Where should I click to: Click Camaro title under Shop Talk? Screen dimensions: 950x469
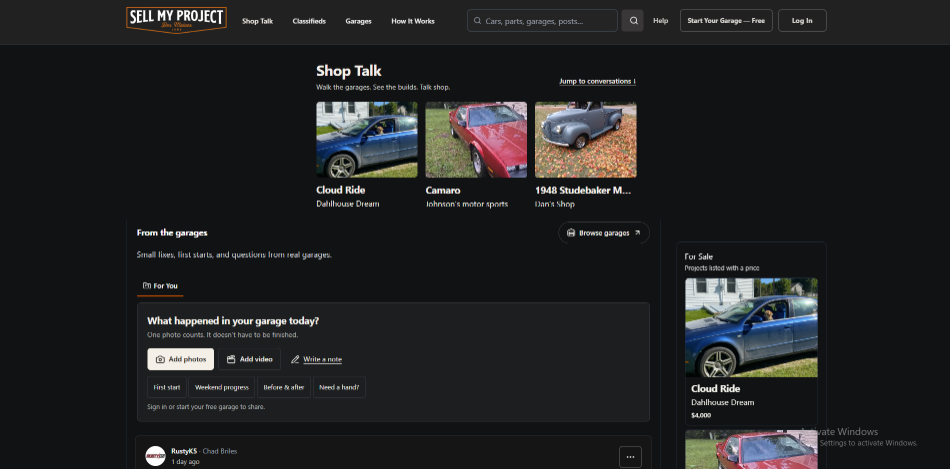[443, 190]
